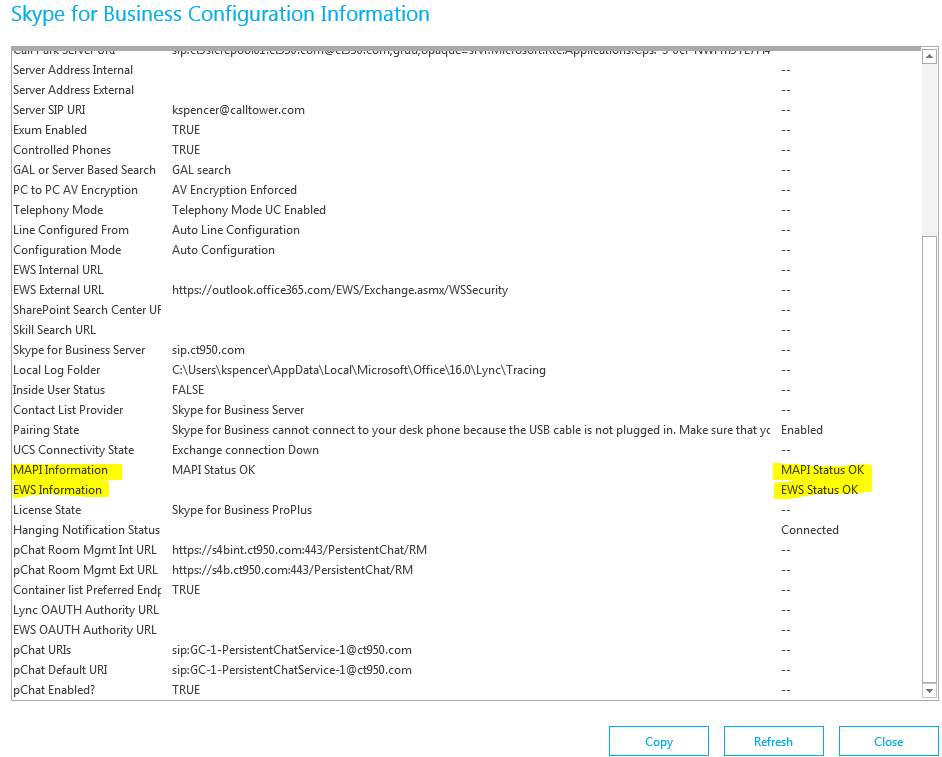The width and height of the screenshot is (942, 757).
Task: Click the sip.ct950.com value
Action: click(208, 350)
